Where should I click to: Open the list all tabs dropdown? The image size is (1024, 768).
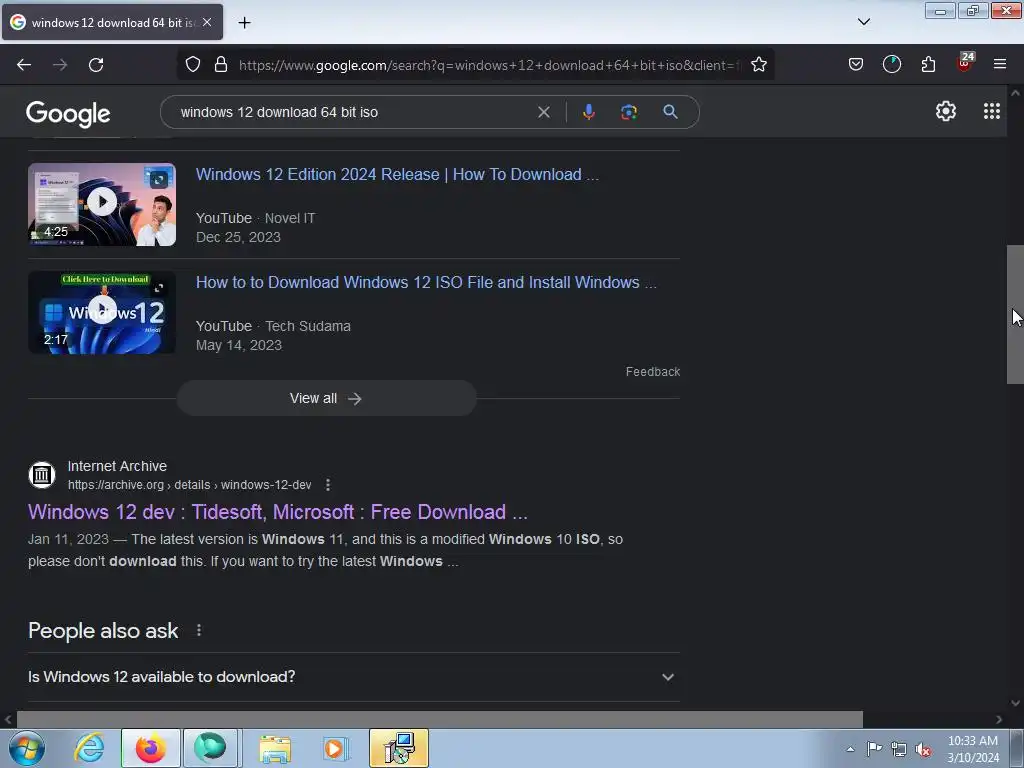pyautogui.click(x=863, y=22)
